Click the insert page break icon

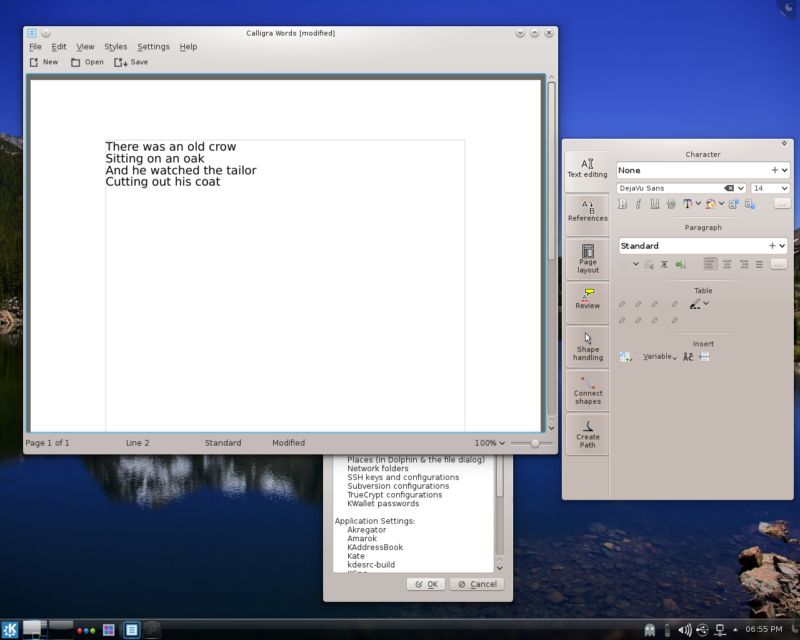tap(705, 357)
